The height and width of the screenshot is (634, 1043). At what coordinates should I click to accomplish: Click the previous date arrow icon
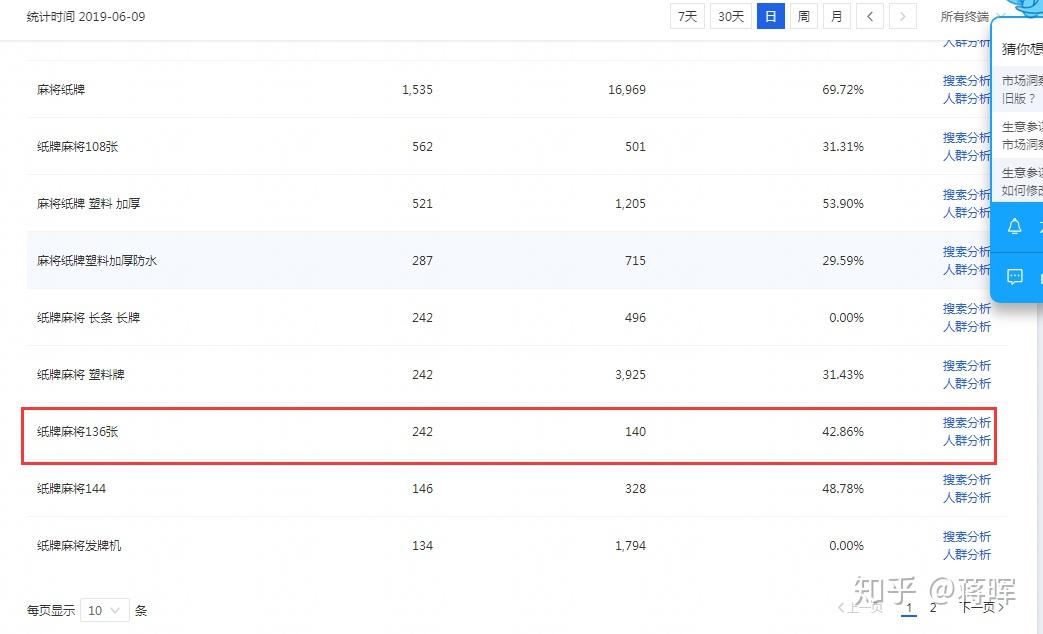point(869,17)
